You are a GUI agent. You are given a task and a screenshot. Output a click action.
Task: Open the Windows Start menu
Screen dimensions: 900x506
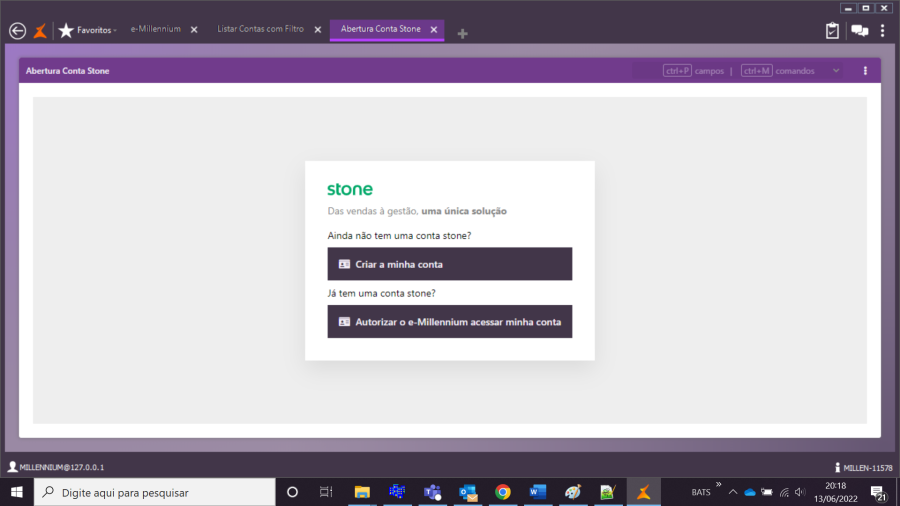17,492
